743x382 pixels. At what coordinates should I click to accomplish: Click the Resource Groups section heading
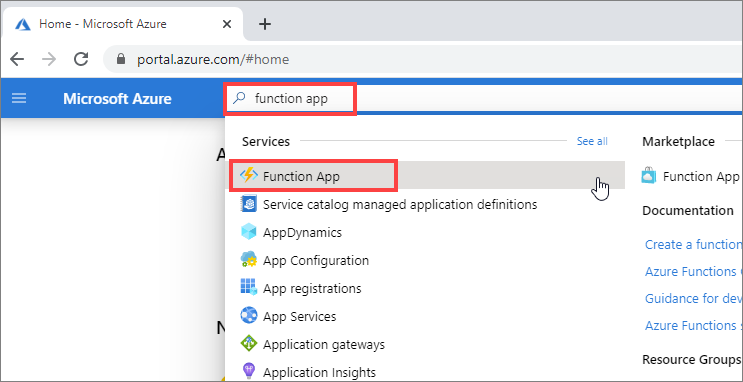coord(692,359)
